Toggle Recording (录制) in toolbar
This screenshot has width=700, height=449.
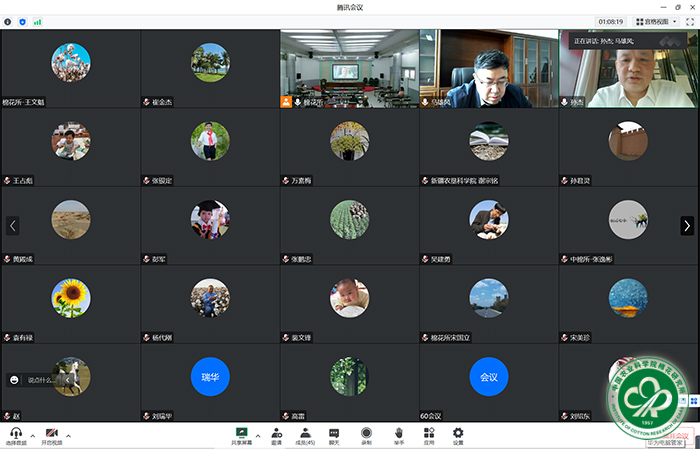click(367, 434)
